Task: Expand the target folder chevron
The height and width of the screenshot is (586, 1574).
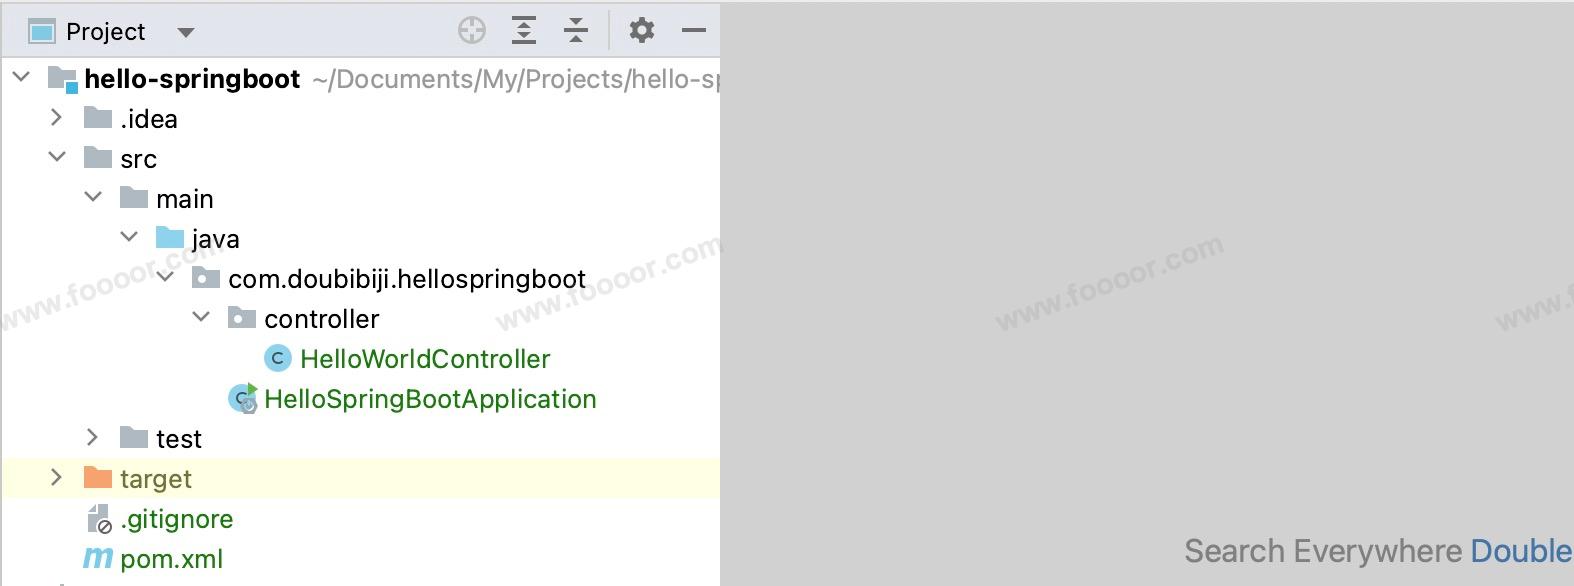Action: (x=57, y=478)
